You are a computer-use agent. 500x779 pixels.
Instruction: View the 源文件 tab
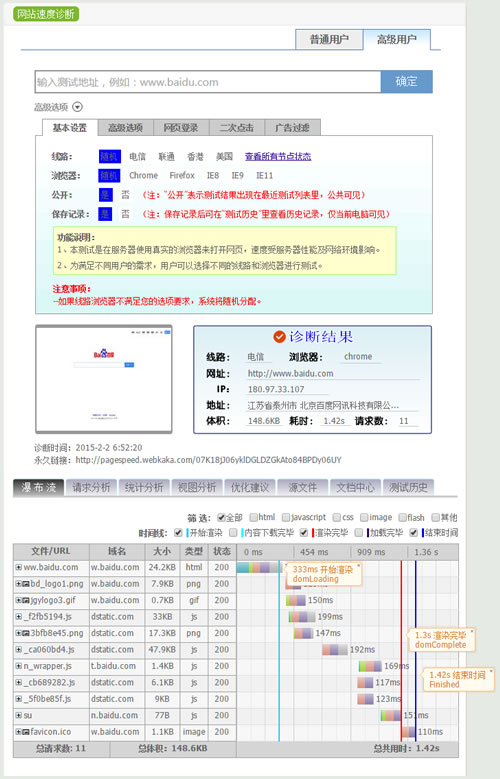pos(303,487)
